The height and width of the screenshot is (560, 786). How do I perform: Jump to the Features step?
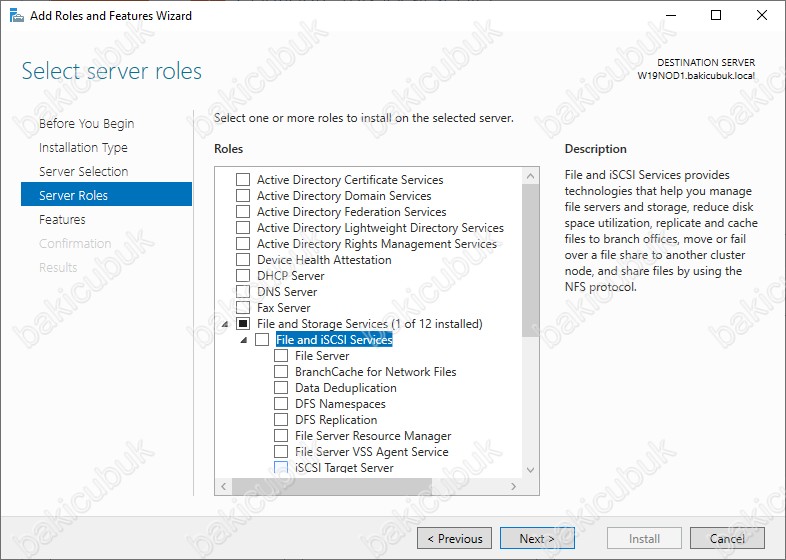pos(62,220)
